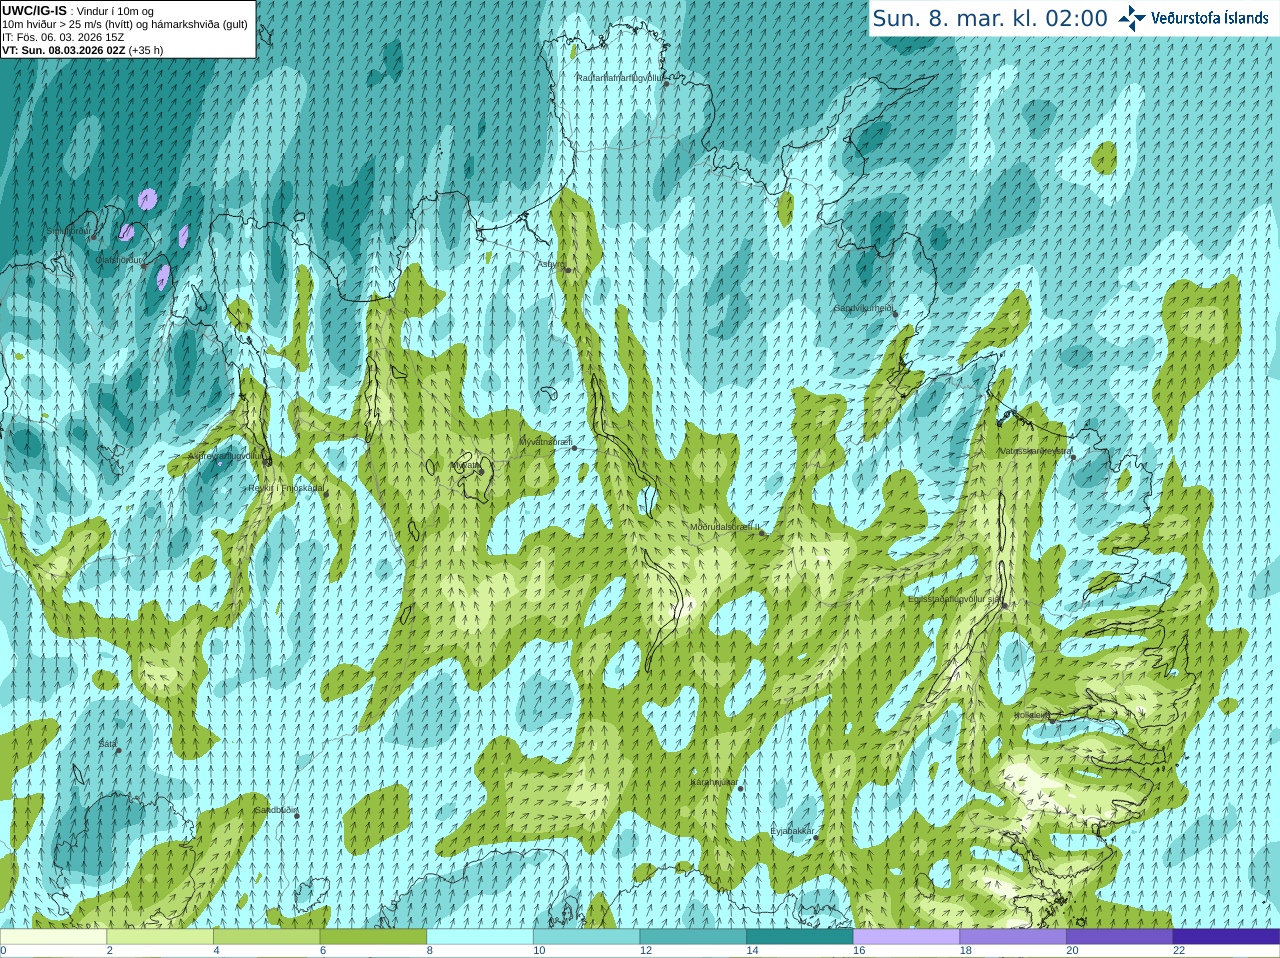Select the 16–18 m/s lavender legend swatch

906,937
